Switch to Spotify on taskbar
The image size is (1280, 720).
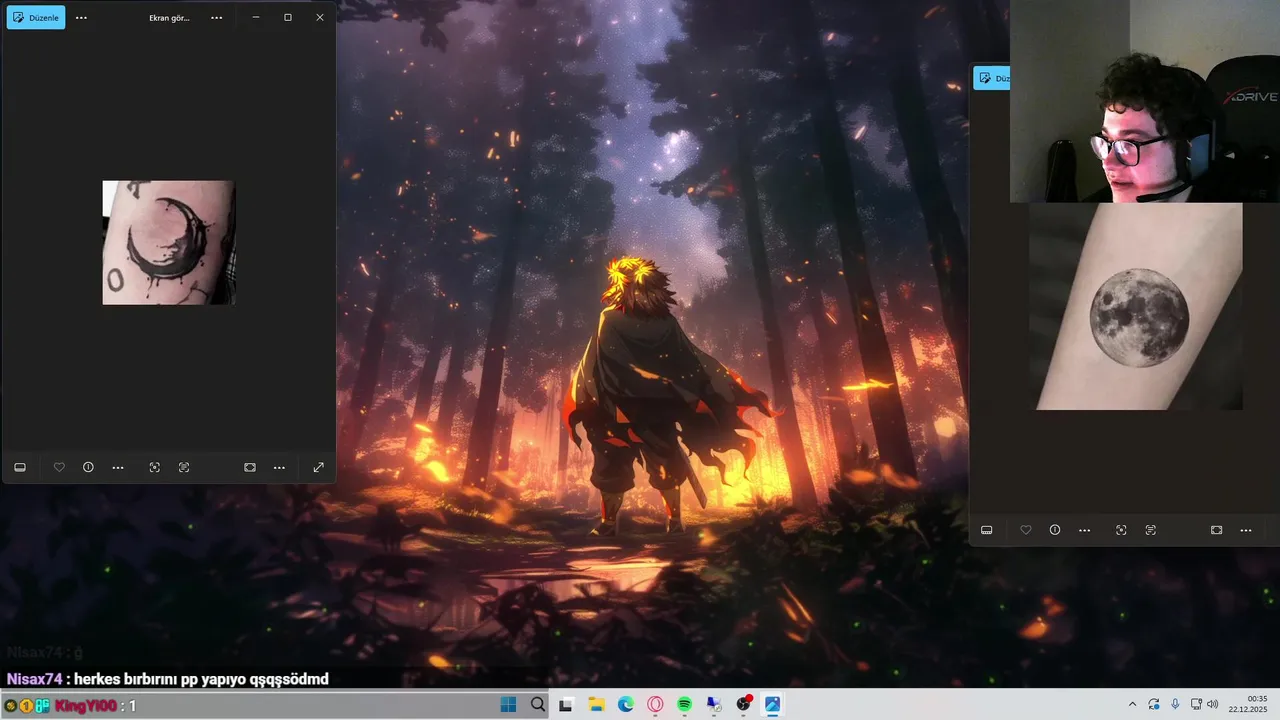point(684,704)
